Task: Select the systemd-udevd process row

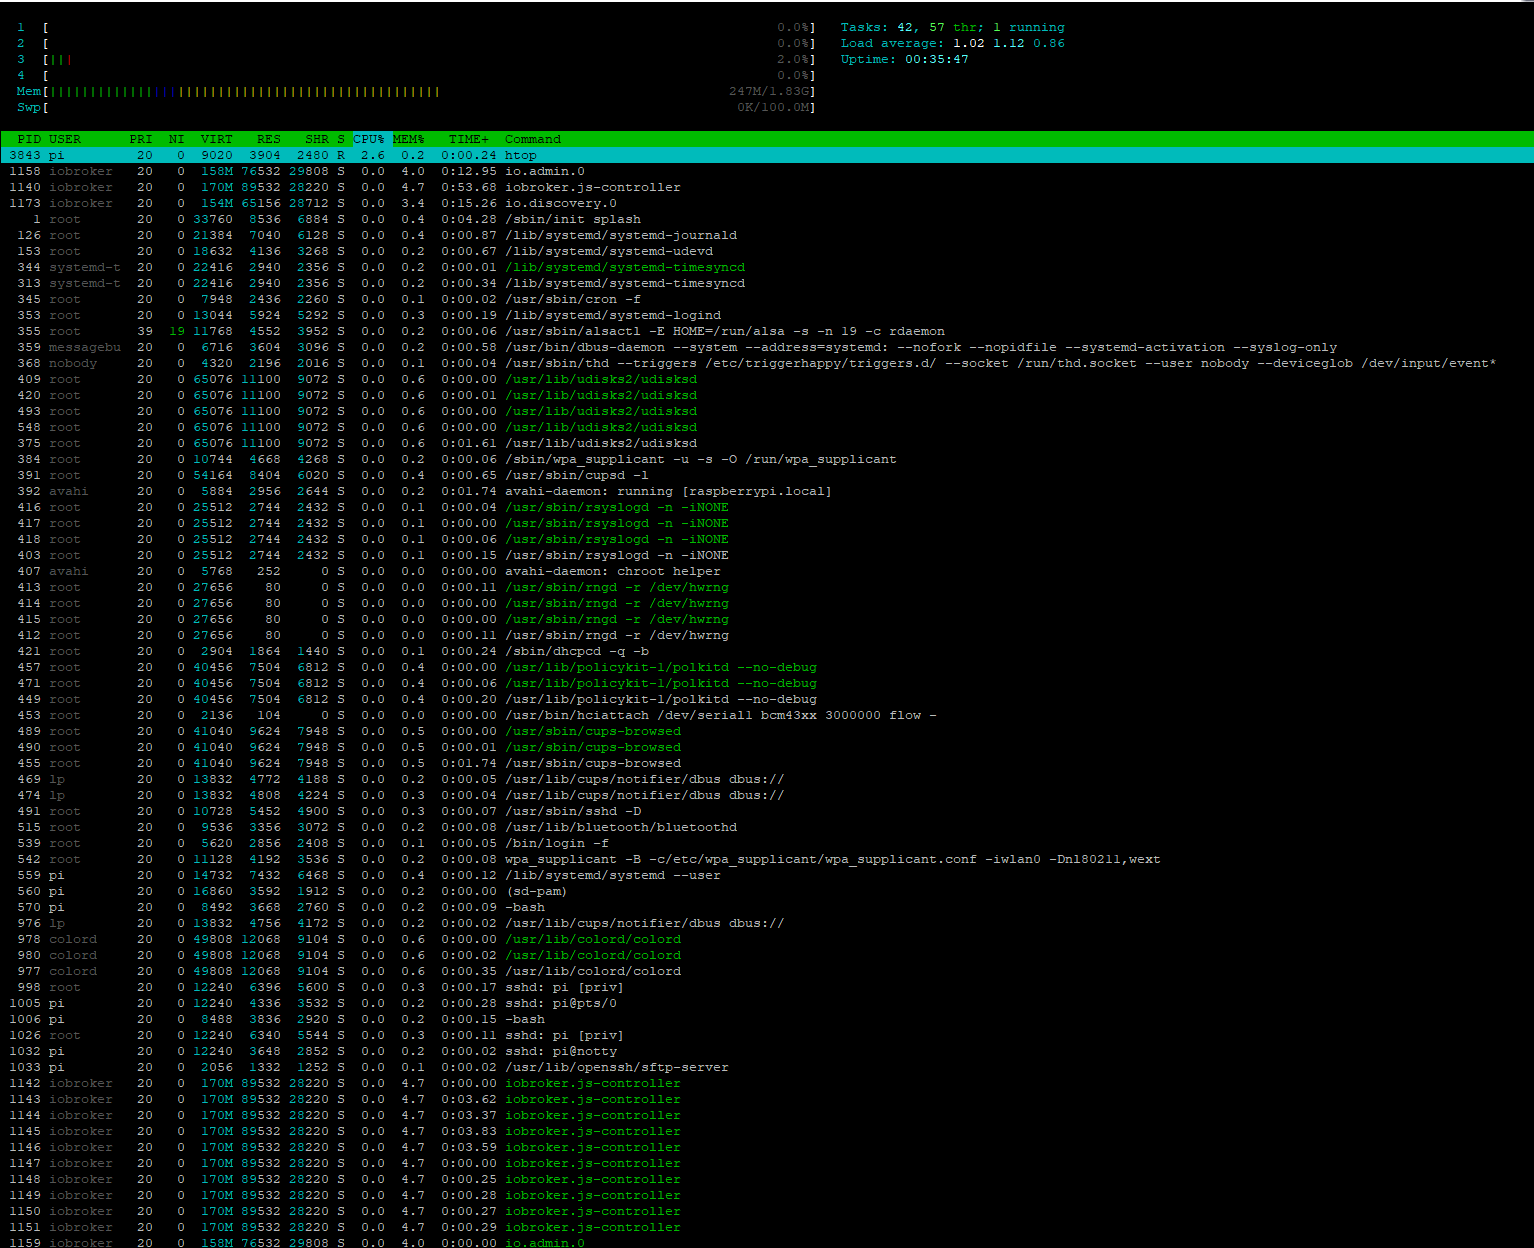Action: click(767, 251)
